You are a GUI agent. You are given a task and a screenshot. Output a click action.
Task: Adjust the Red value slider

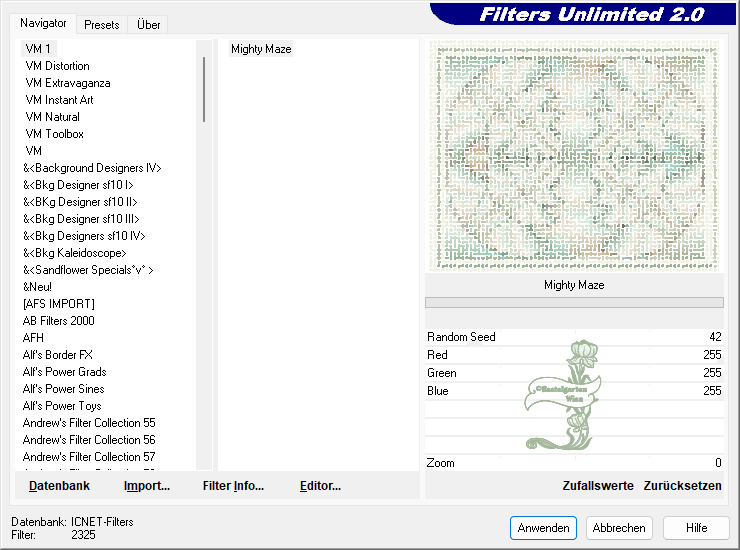(574, 355)
